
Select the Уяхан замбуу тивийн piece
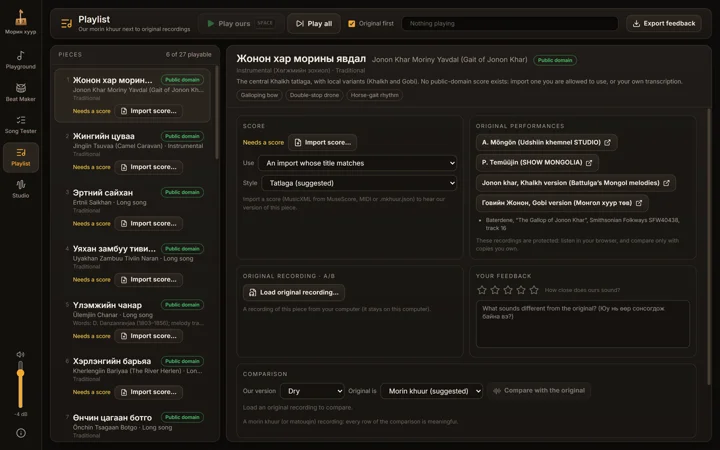point(132,264)
